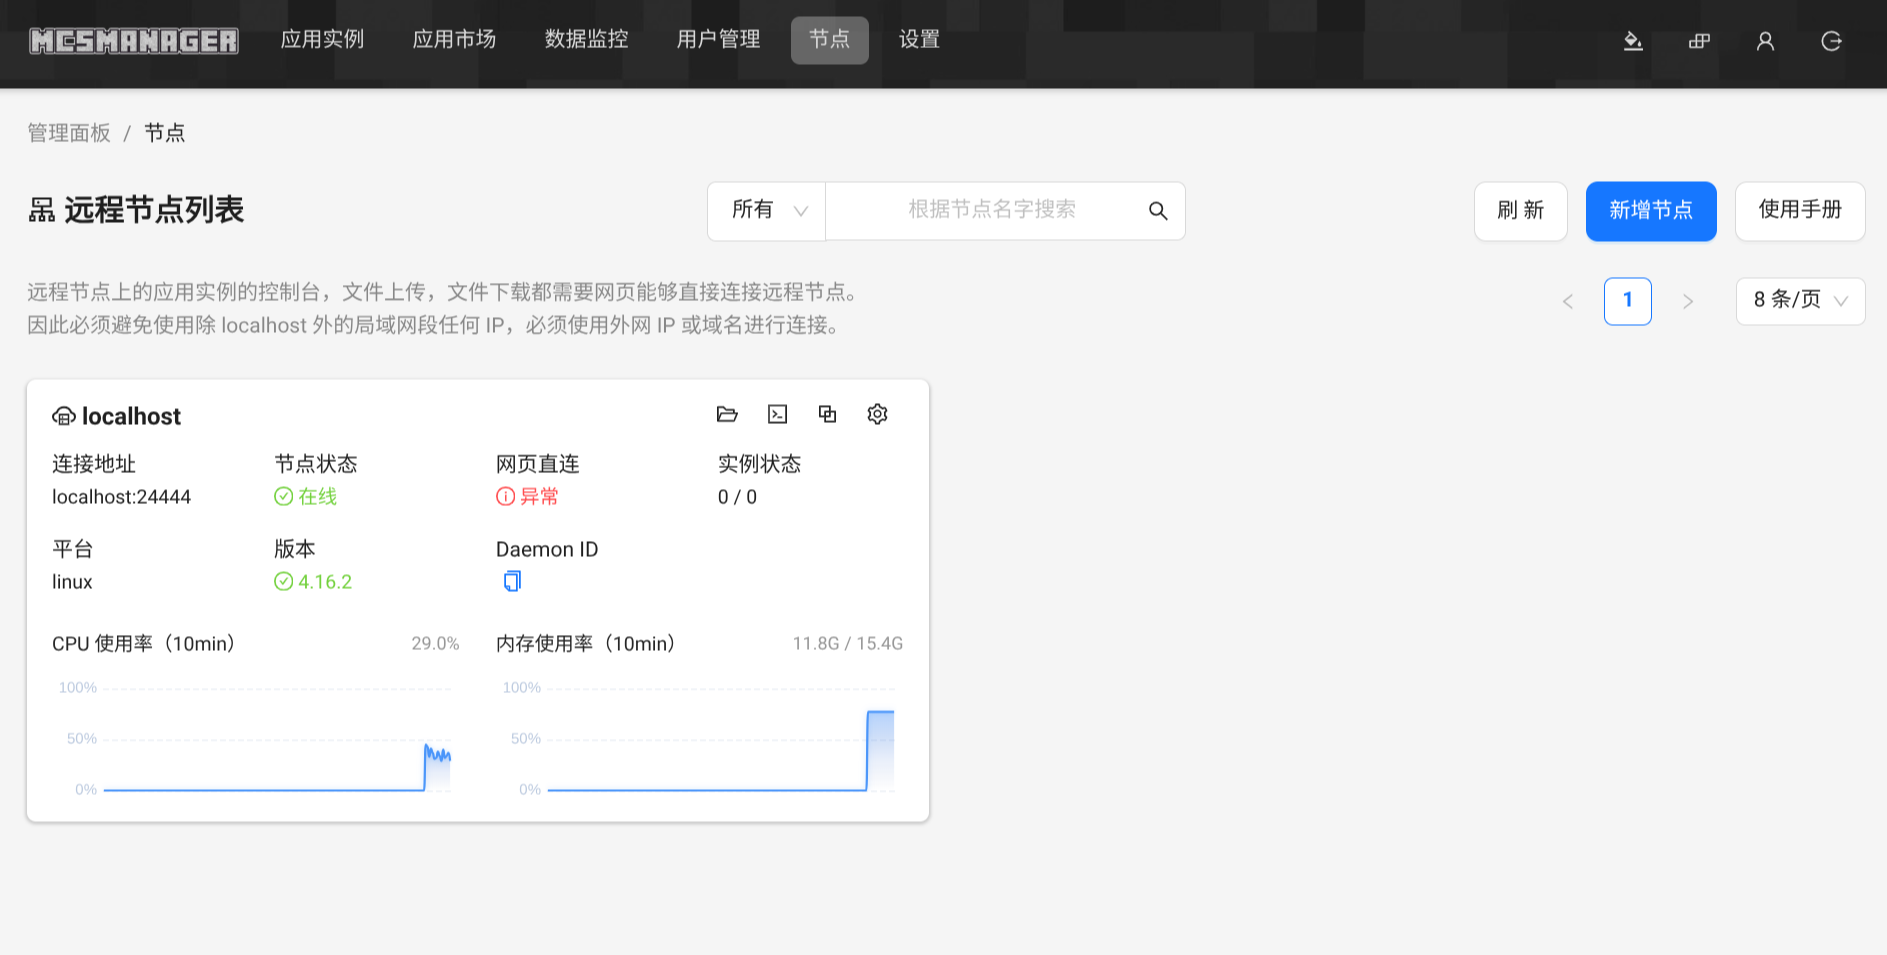Screen dimensions: 1887x955
Task: Open the 应用市场 menu
Action: click(x=454, y=40)
